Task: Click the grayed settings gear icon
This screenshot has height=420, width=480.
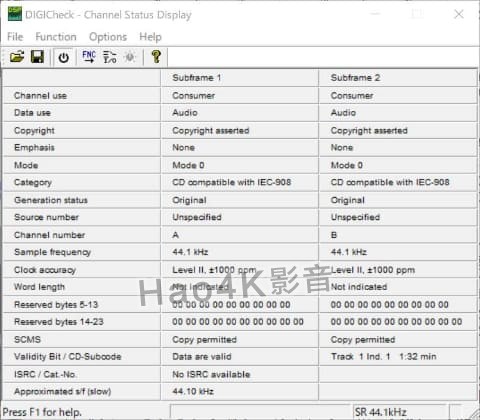Action: [x=130, y=57]
